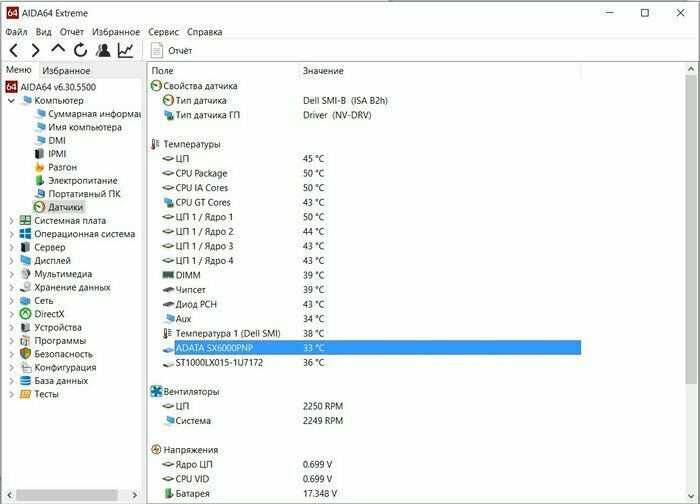Click the Значение column header
The image size is (700, 504).
322,71
